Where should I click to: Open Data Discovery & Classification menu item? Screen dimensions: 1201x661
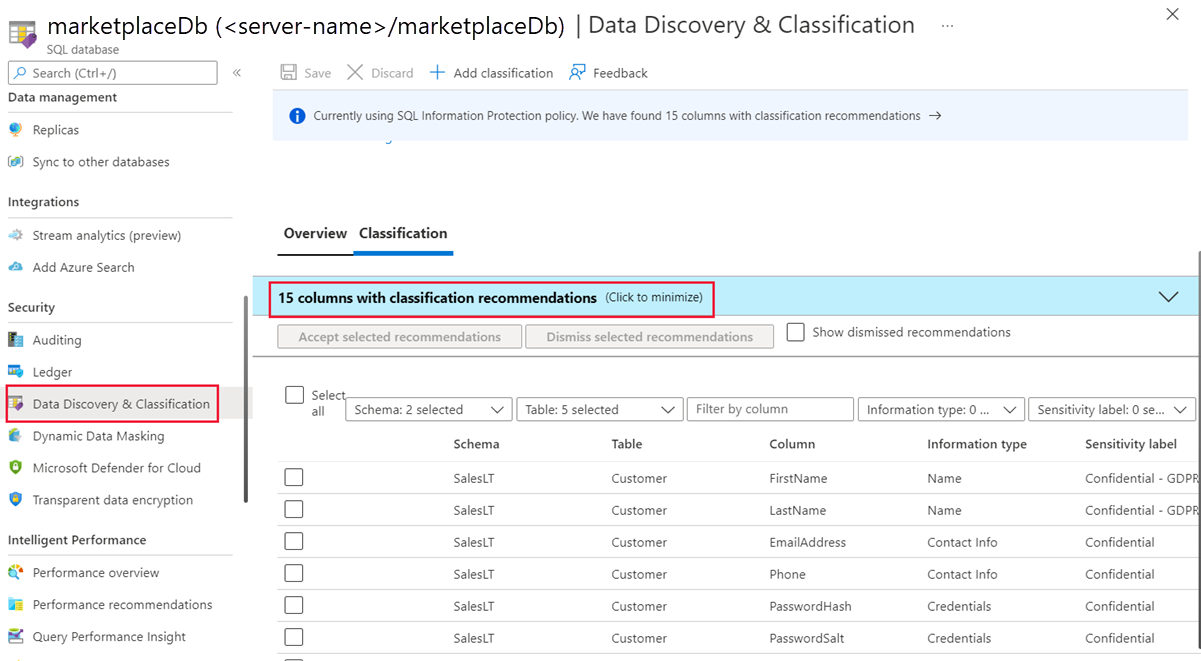point(121,404)
